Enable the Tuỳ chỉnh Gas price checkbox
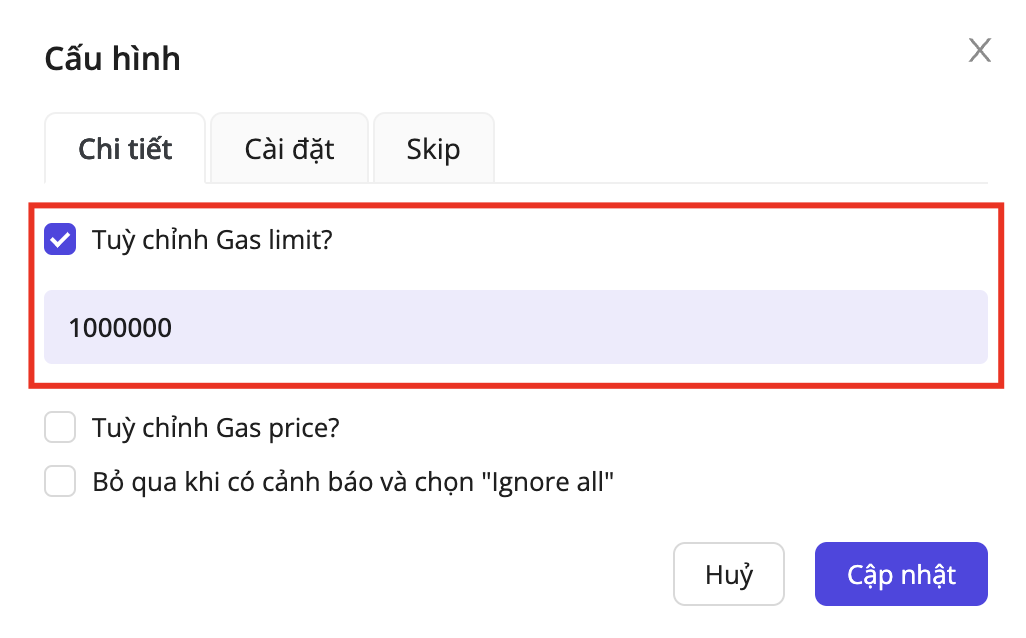The width and height of the screenshot is (1026, 638). pyautogui.click(x=60, y=428)
